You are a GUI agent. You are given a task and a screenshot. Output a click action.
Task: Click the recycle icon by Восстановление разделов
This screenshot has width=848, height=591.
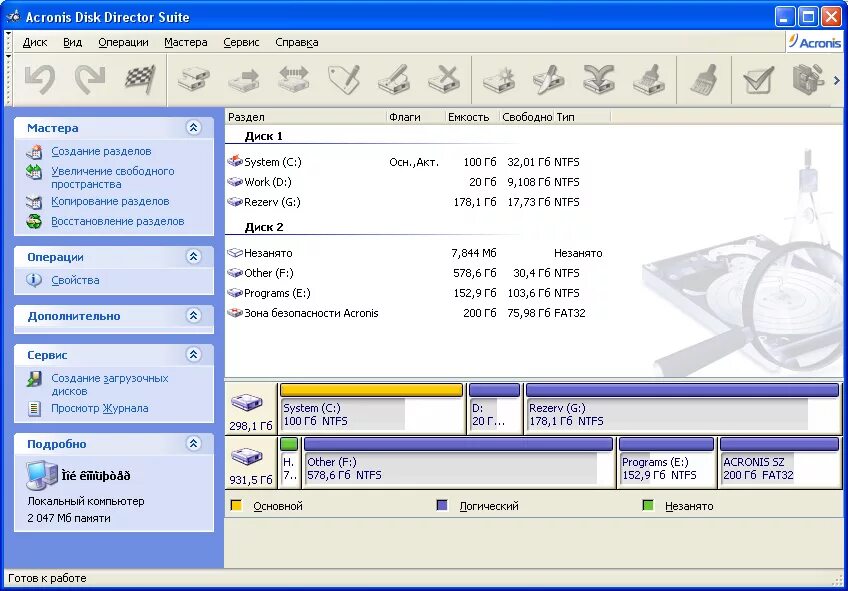pos(34,221)
